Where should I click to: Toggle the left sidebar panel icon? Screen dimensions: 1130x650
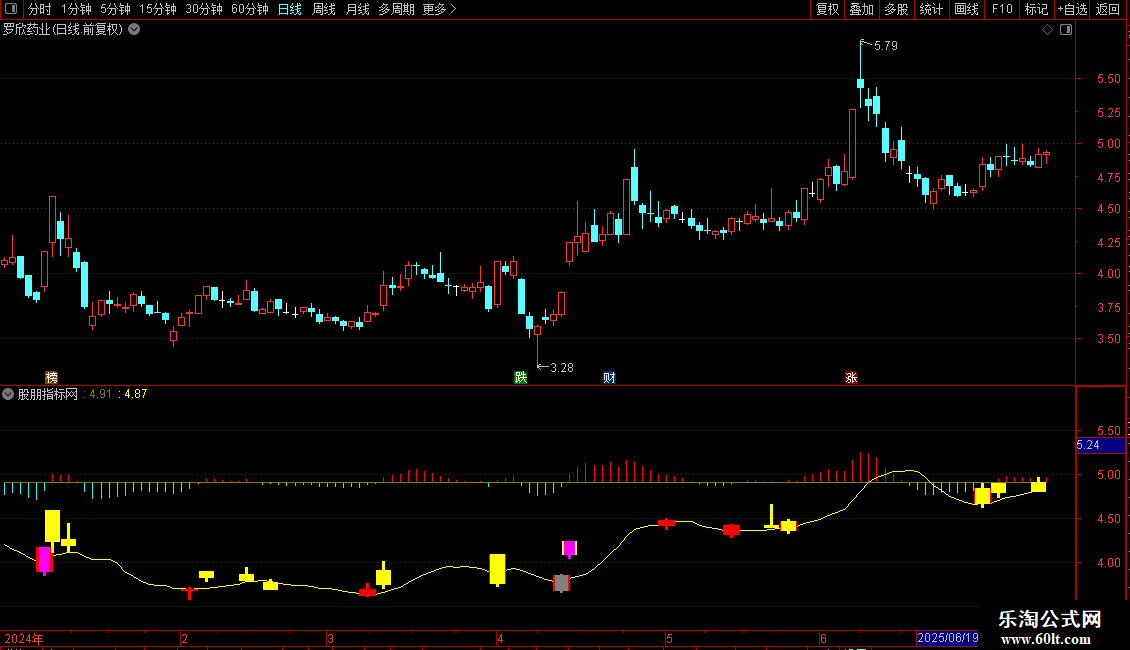coord(11,9)
